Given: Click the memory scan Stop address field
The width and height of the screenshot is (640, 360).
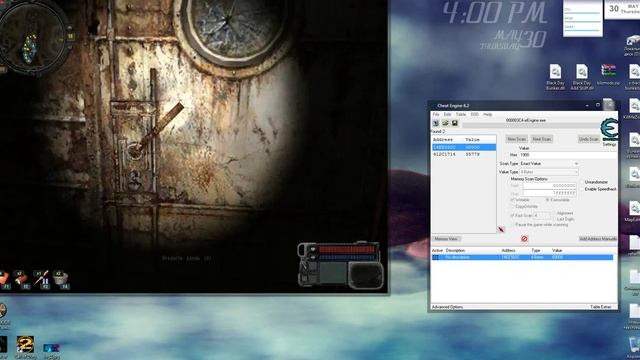Looking at the screenshot, I should pos(549,193).
